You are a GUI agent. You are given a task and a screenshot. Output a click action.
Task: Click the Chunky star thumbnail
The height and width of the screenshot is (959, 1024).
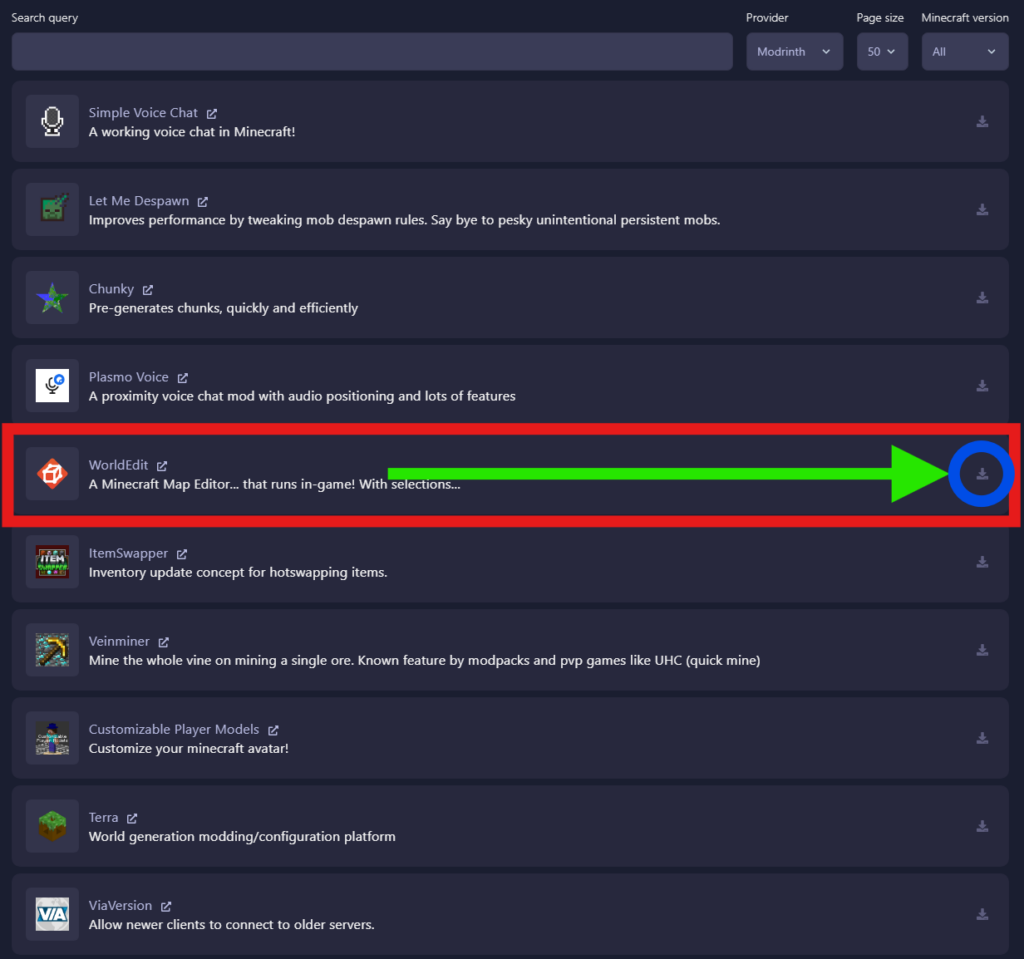click(x=52, y=298)
